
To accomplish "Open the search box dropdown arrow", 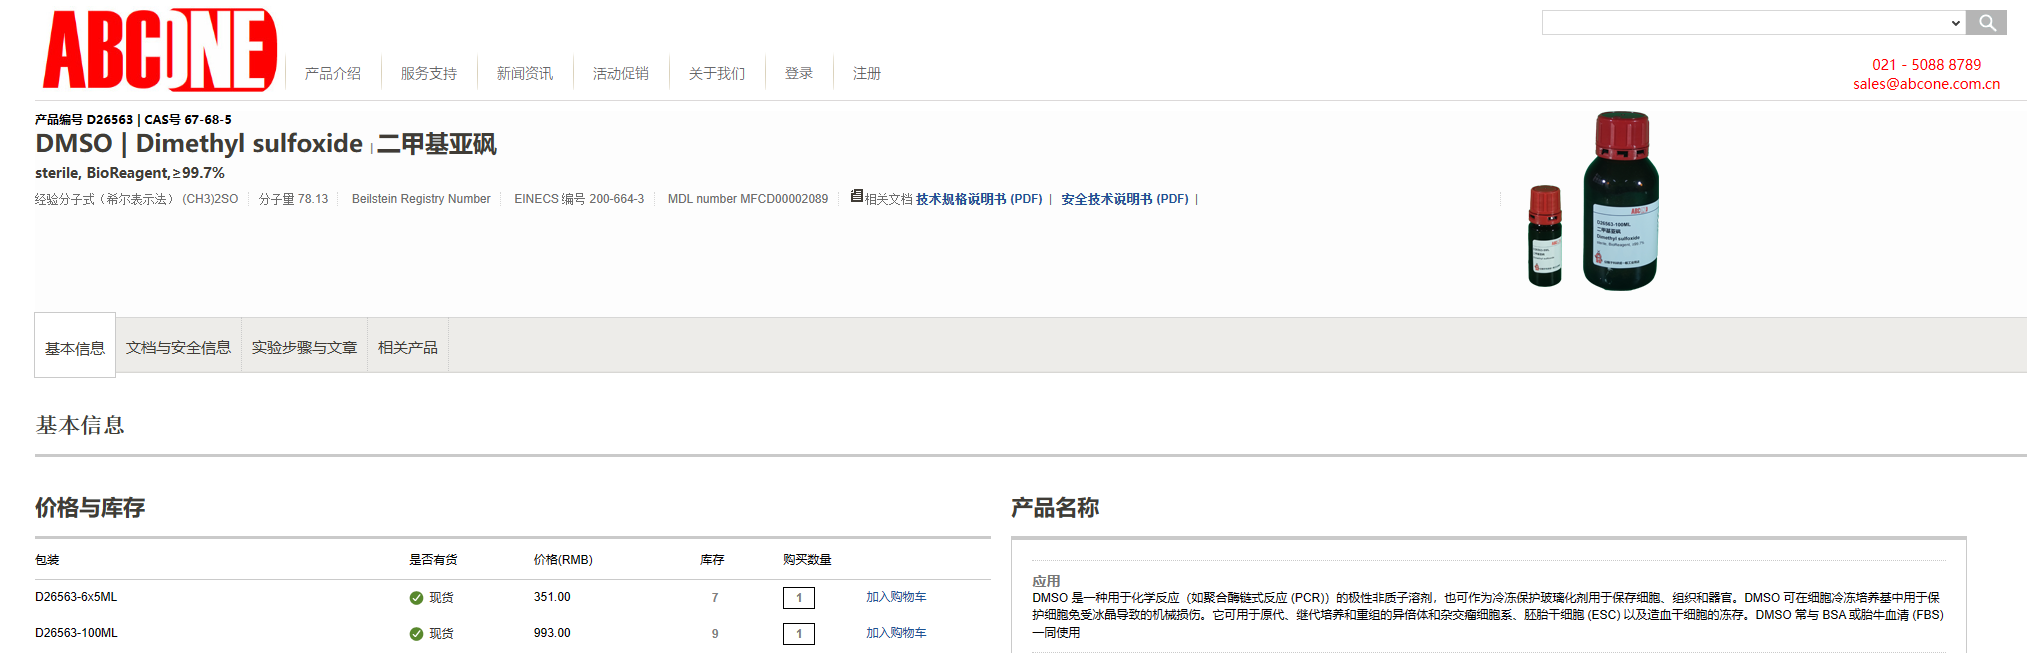I will tap(1955, 23).
